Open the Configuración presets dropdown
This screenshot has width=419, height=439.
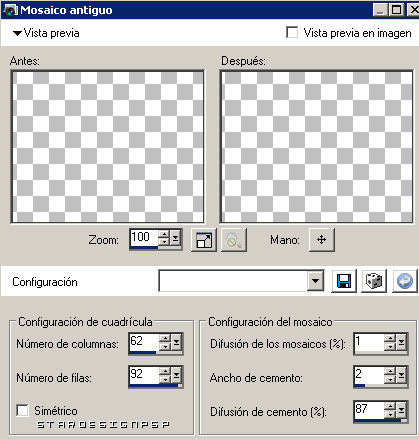coord(315,281)
